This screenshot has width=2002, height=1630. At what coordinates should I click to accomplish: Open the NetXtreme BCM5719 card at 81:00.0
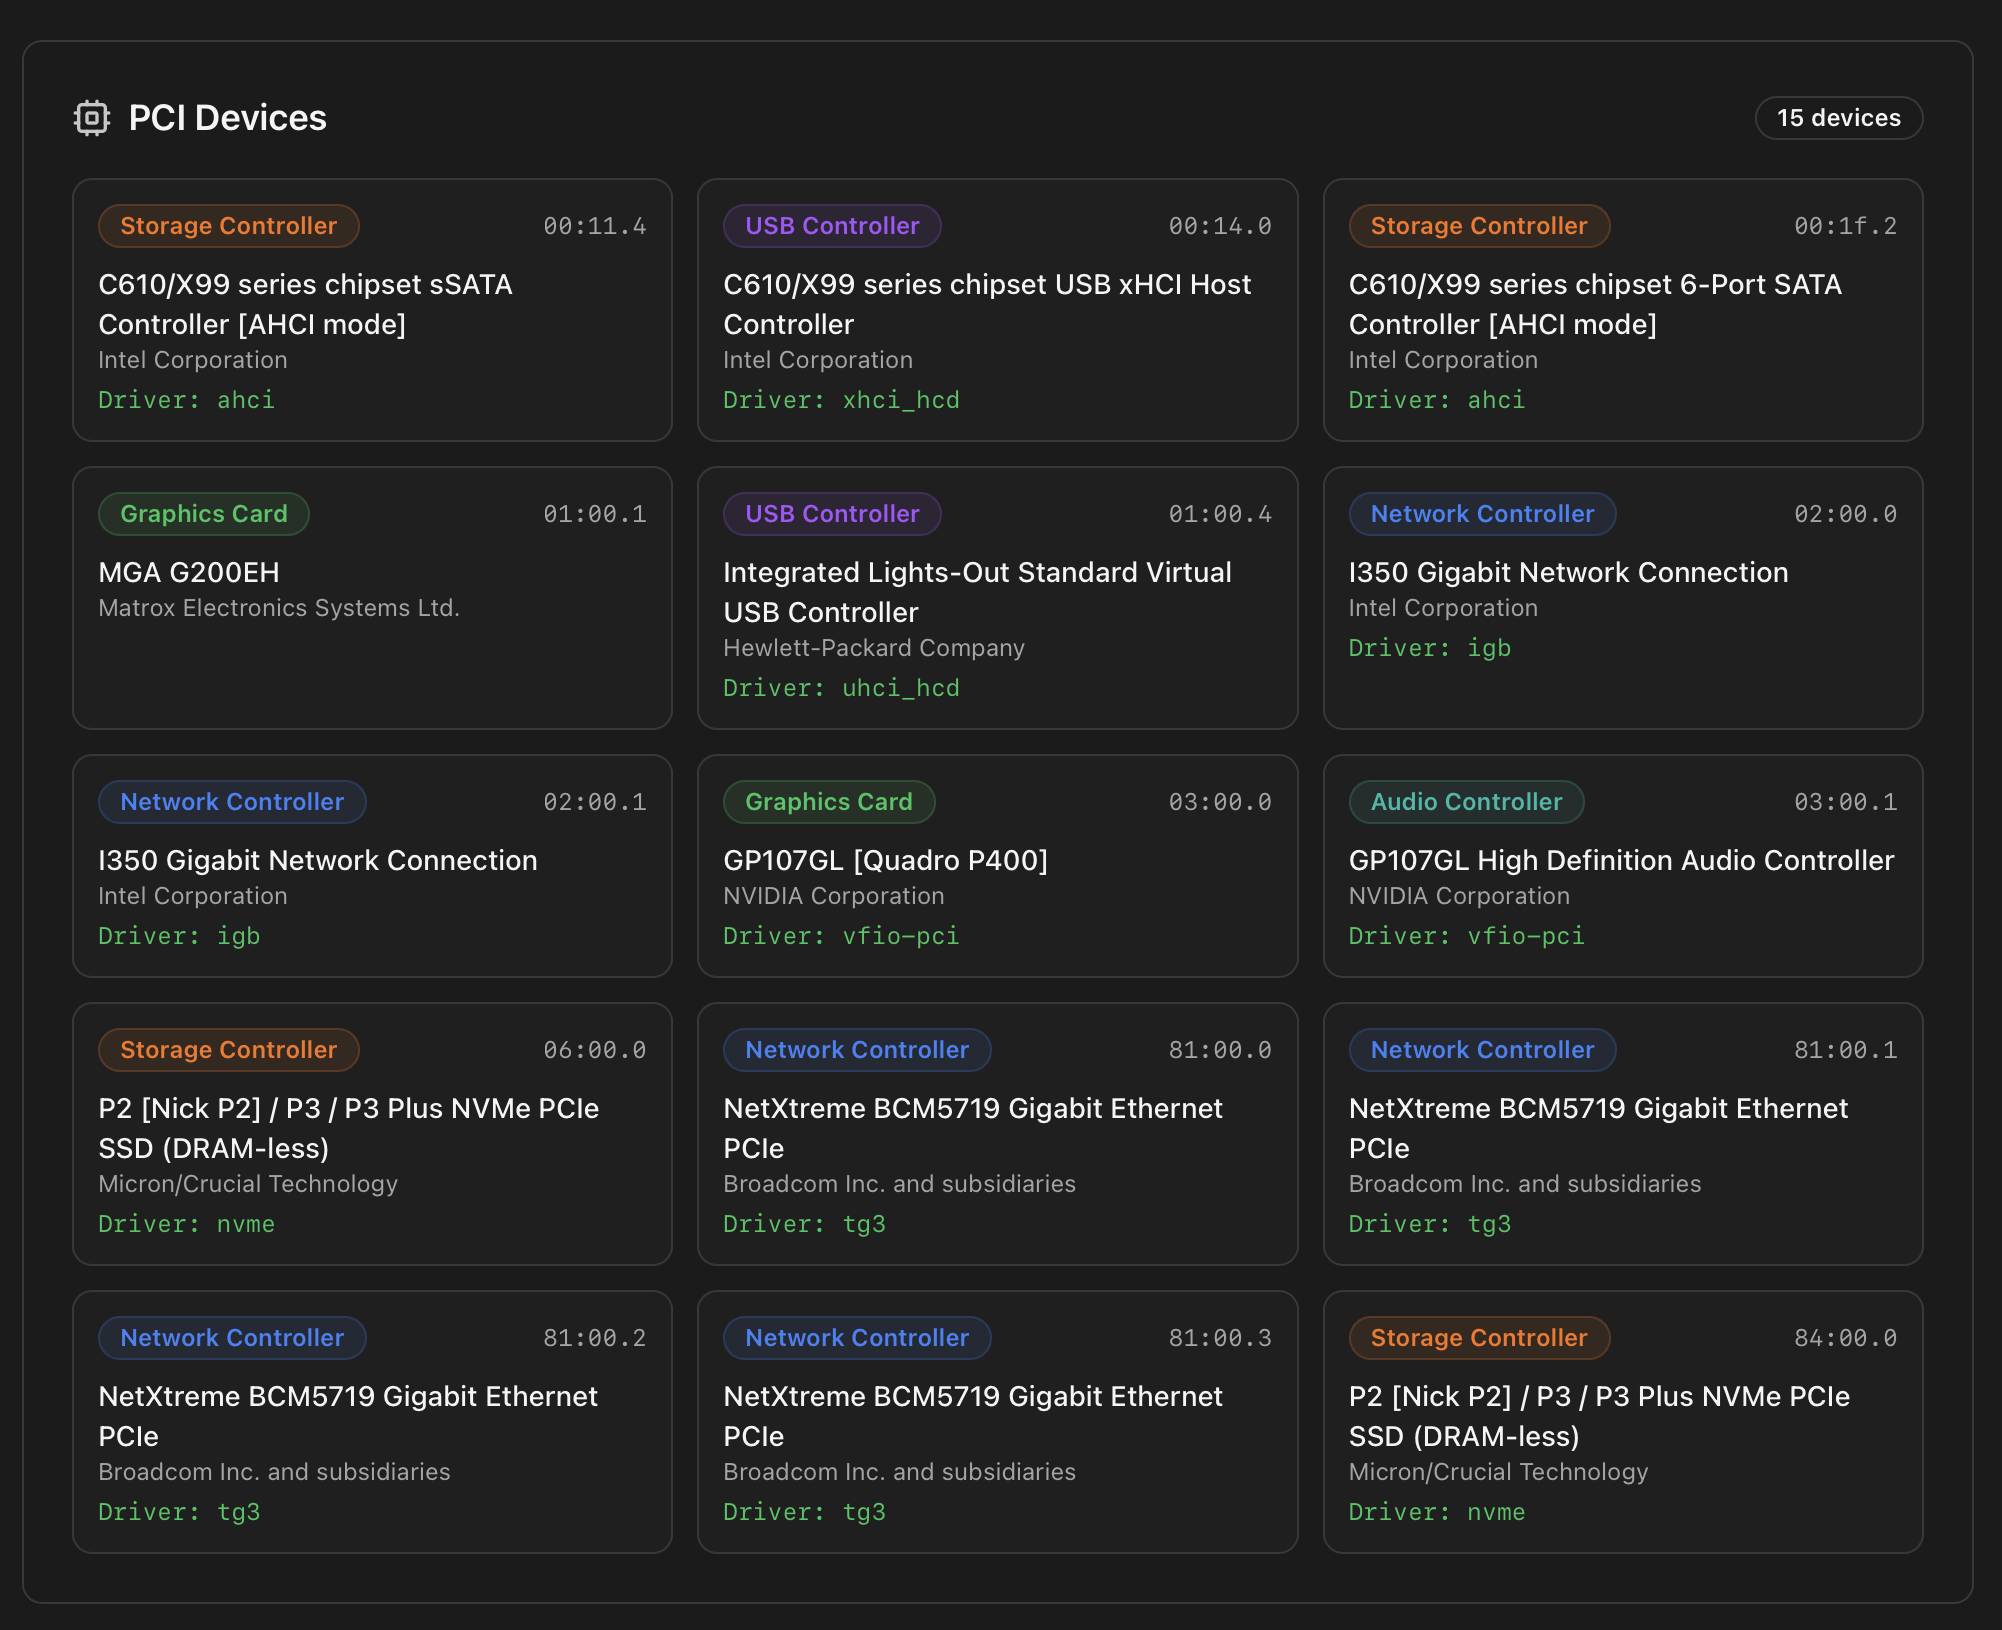point(997,1134)
